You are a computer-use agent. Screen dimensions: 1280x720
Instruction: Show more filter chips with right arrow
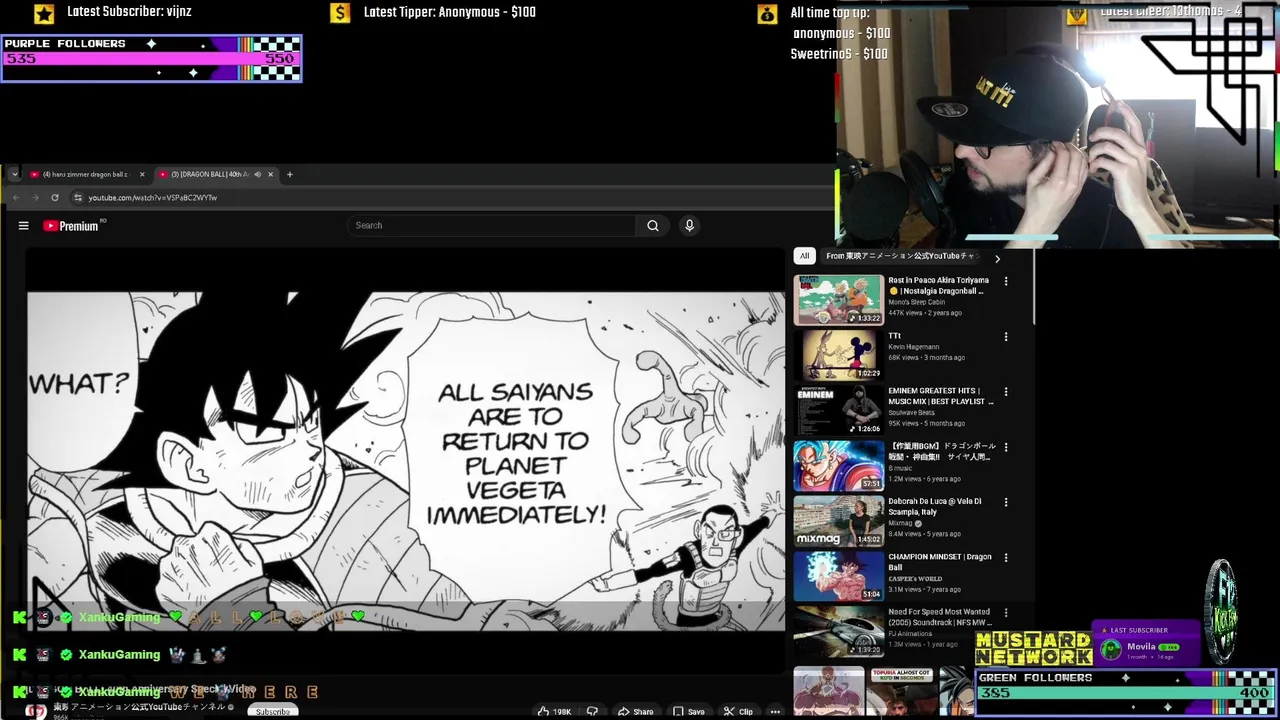(x=997, y=258)
